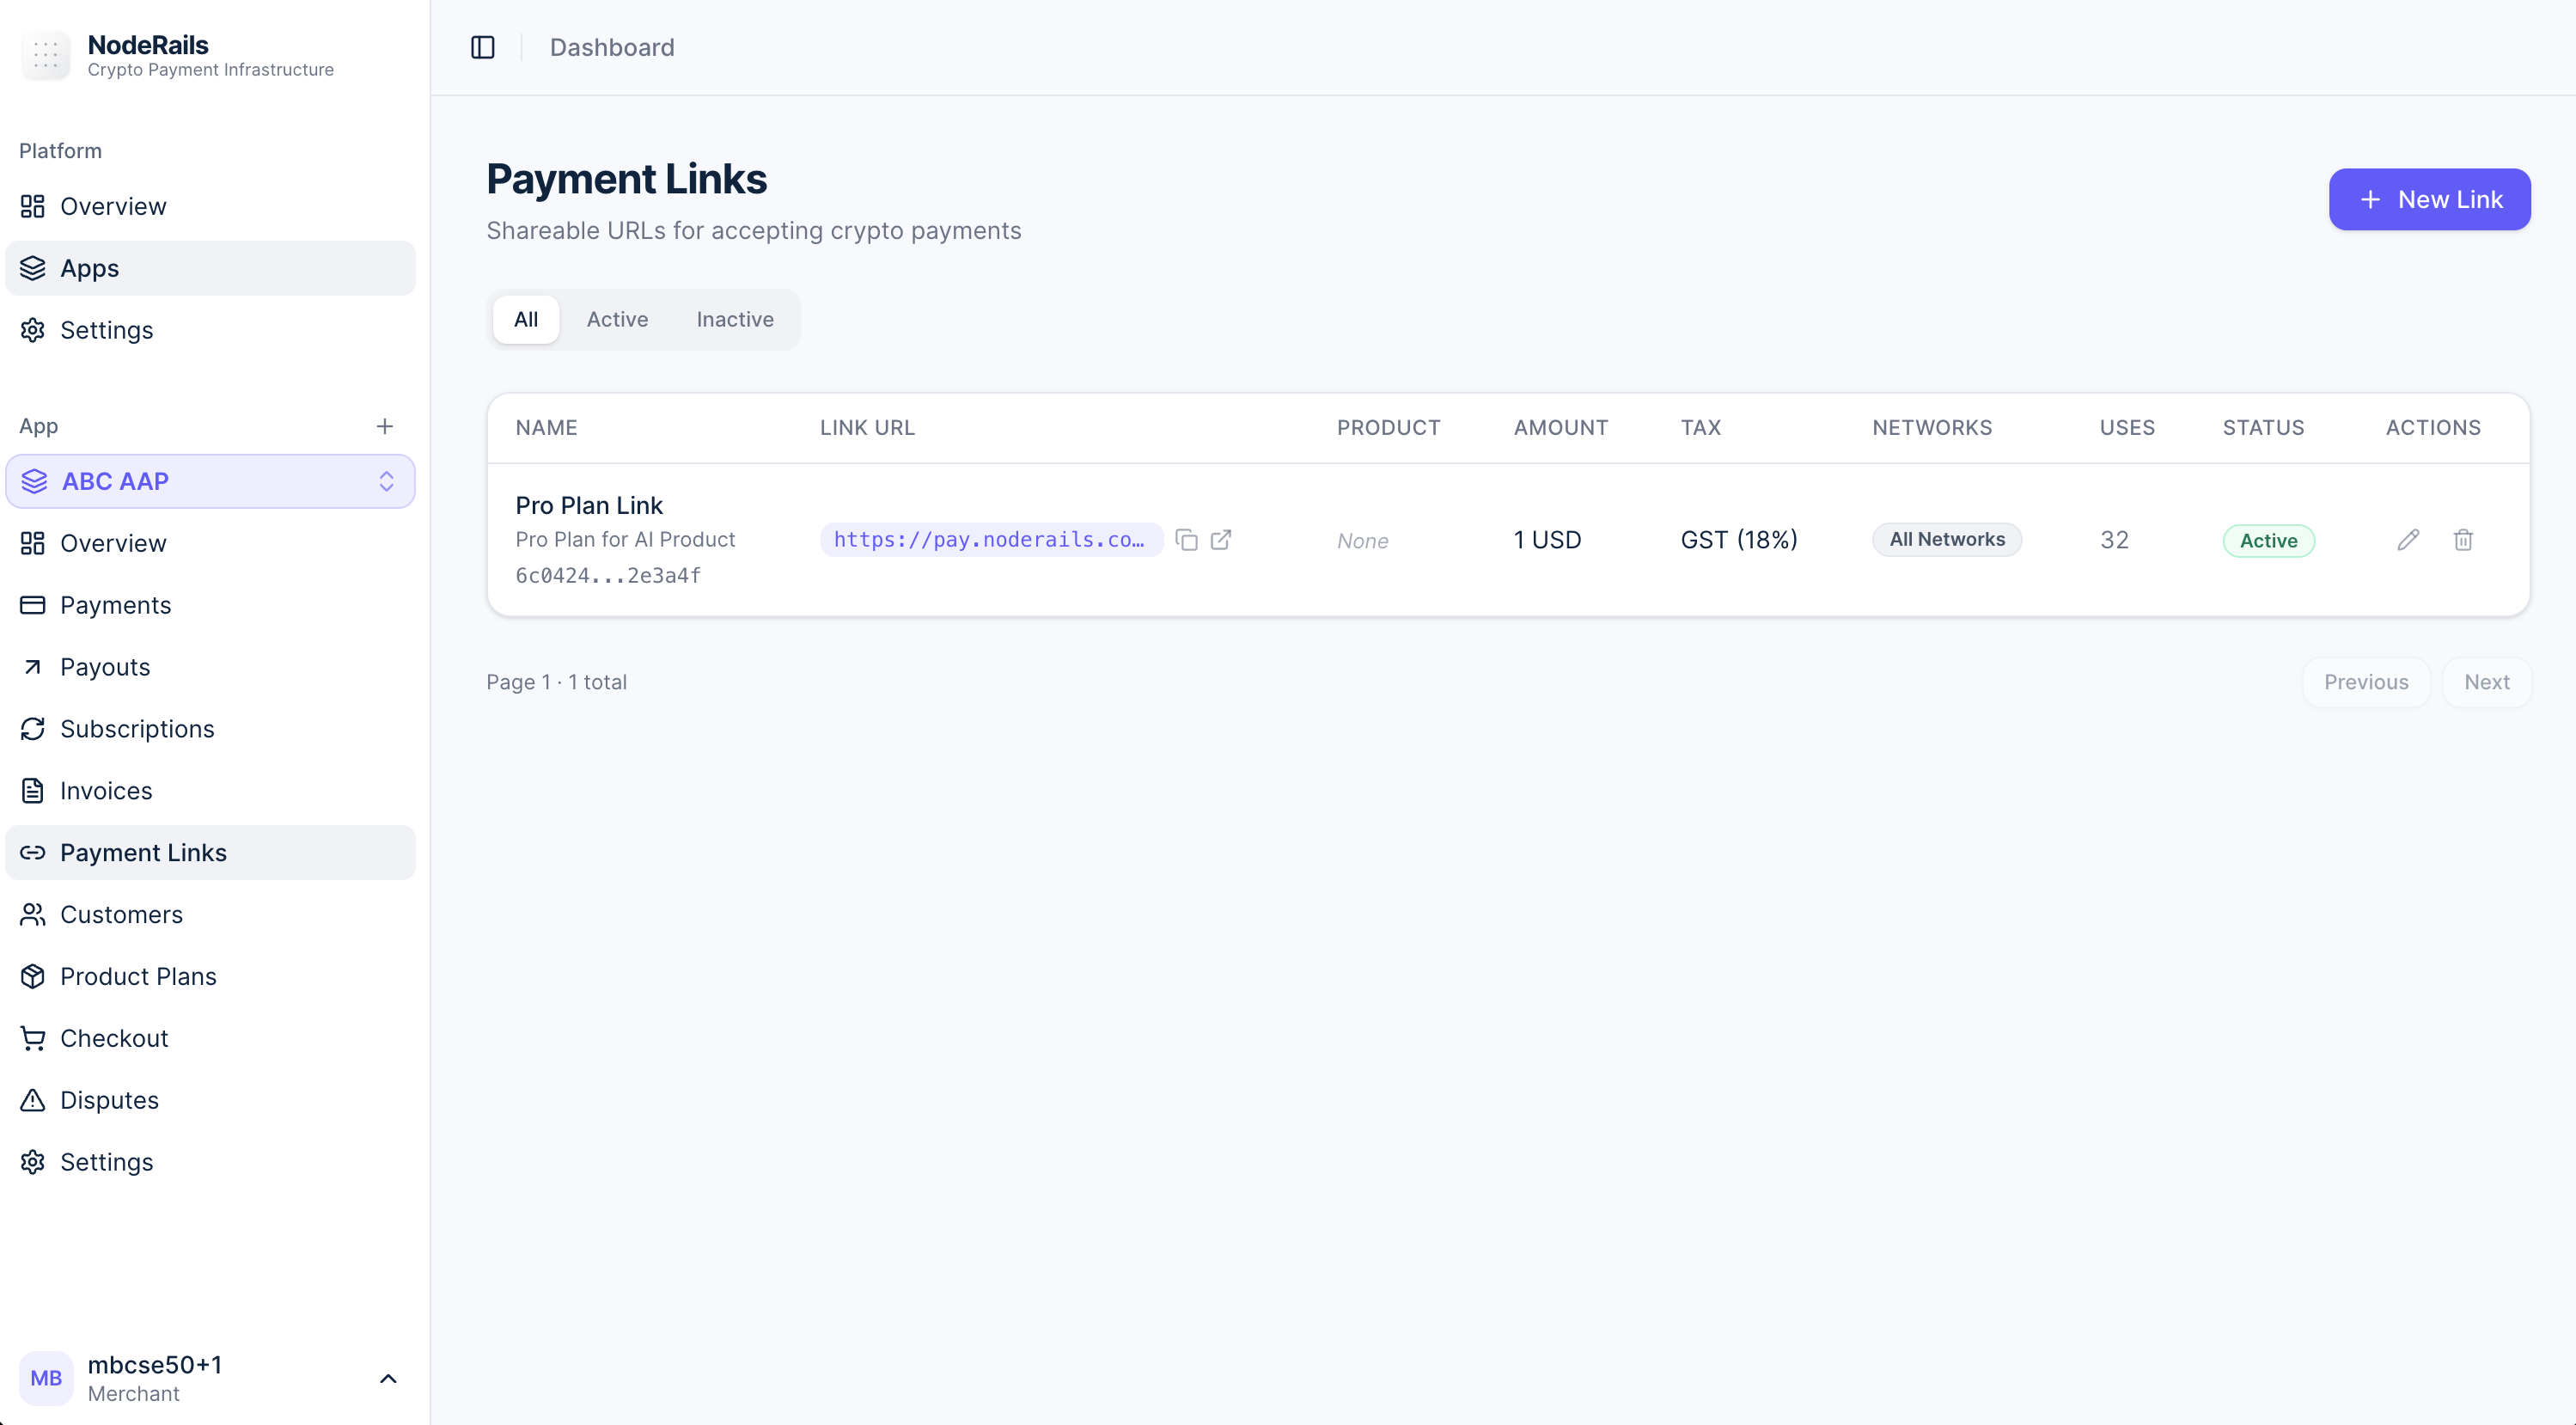Open Product Plans from the sidebar
2576x1425 pixels.
pos(138,976)
